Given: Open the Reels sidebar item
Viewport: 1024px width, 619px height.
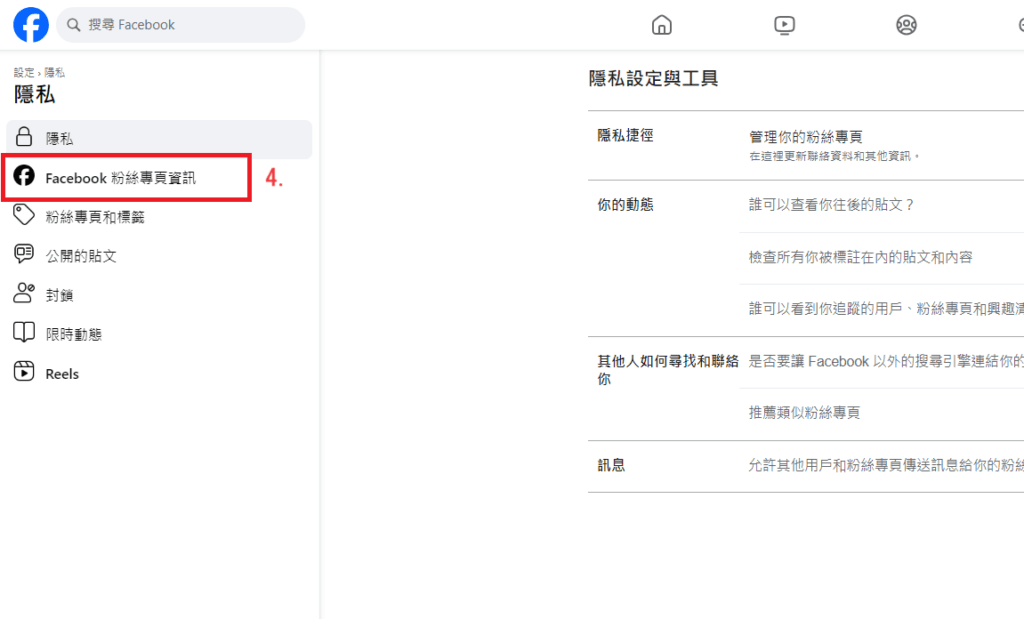Looking at the screenshot, I should coord(62,374).
